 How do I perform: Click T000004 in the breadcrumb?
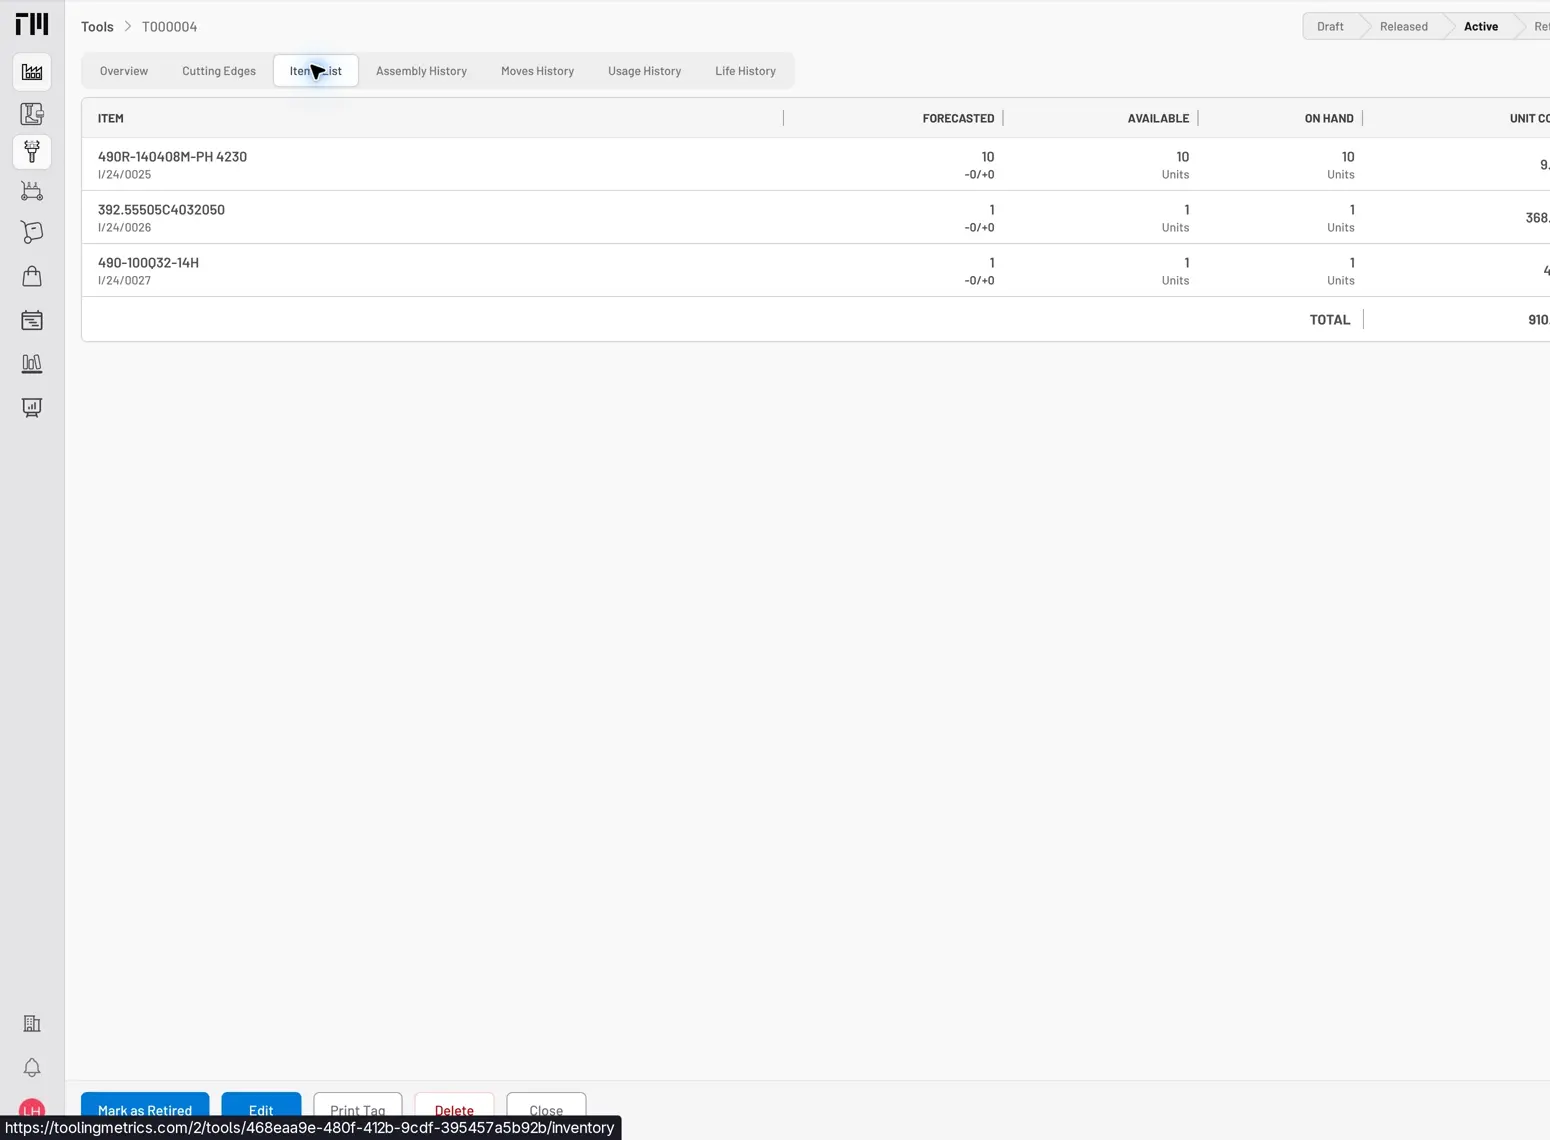[x=169, y=27]
